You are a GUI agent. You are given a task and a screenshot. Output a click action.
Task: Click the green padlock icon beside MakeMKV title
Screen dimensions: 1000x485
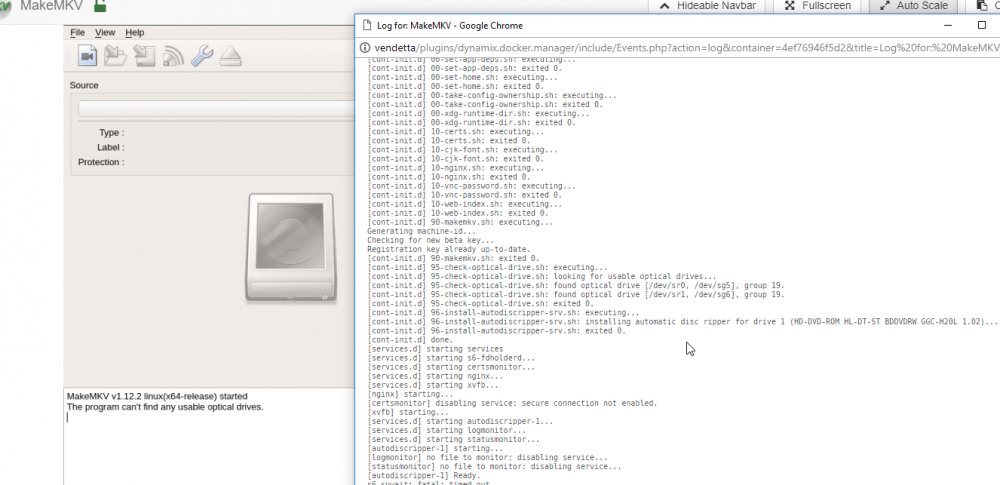coord(99,6)
